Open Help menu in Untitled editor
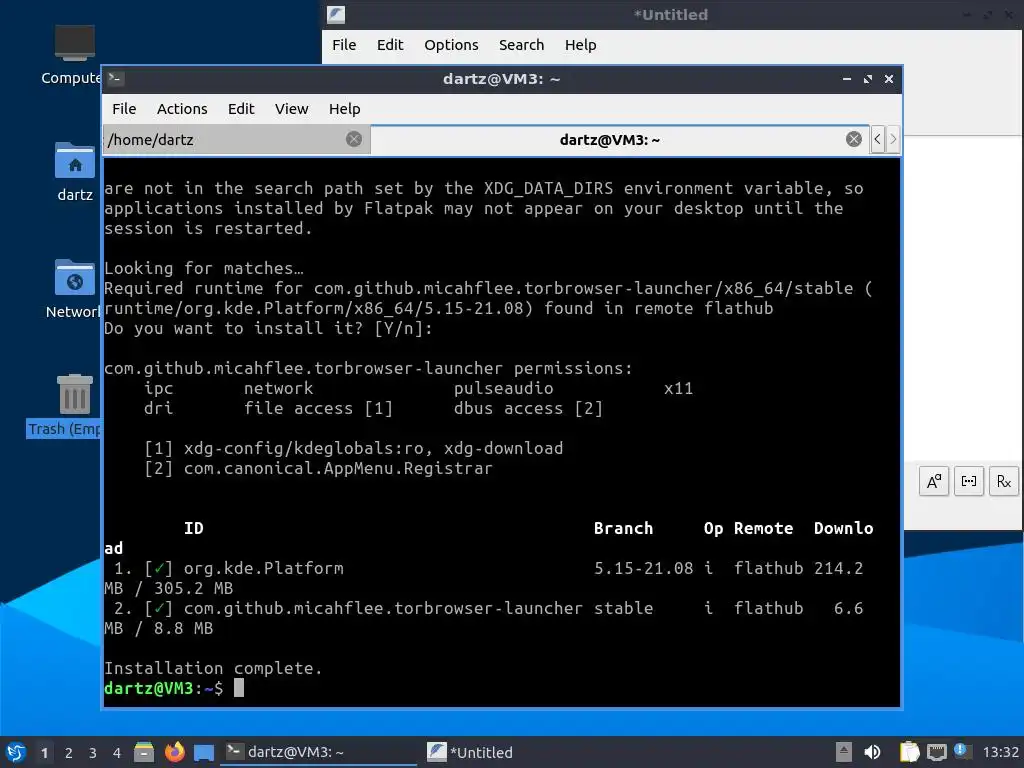This screenshot has width=1024, height=768. coord(581,45)
